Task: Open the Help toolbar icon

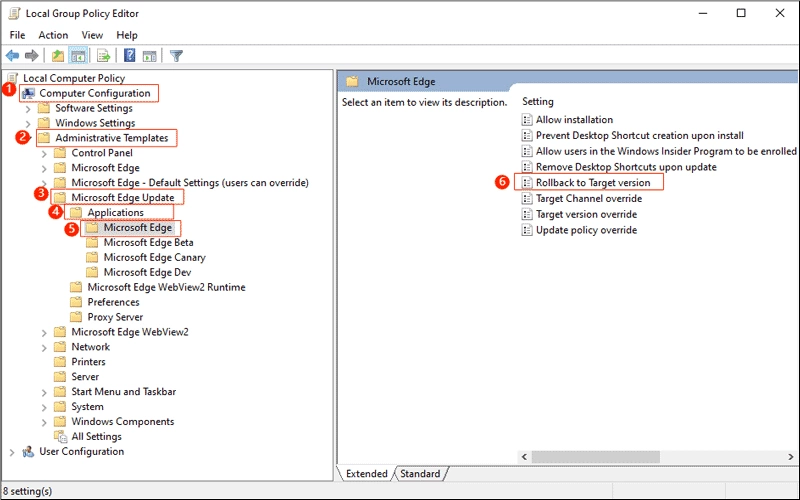Action: [130, 55]
